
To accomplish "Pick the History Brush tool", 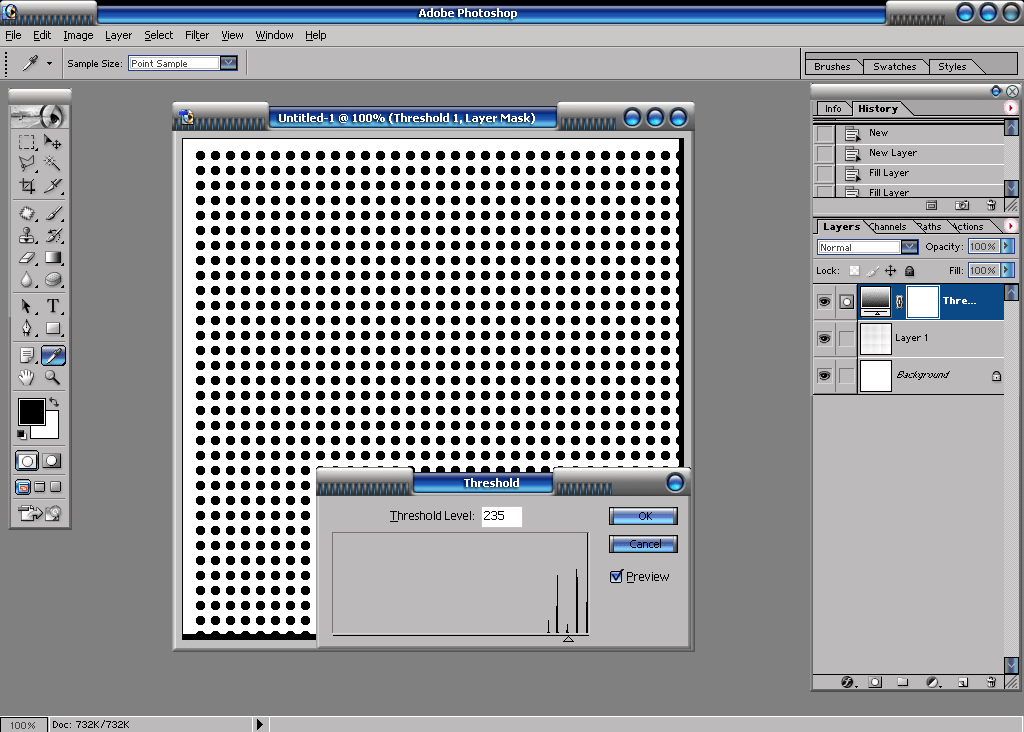I will [x=52, y=236].
